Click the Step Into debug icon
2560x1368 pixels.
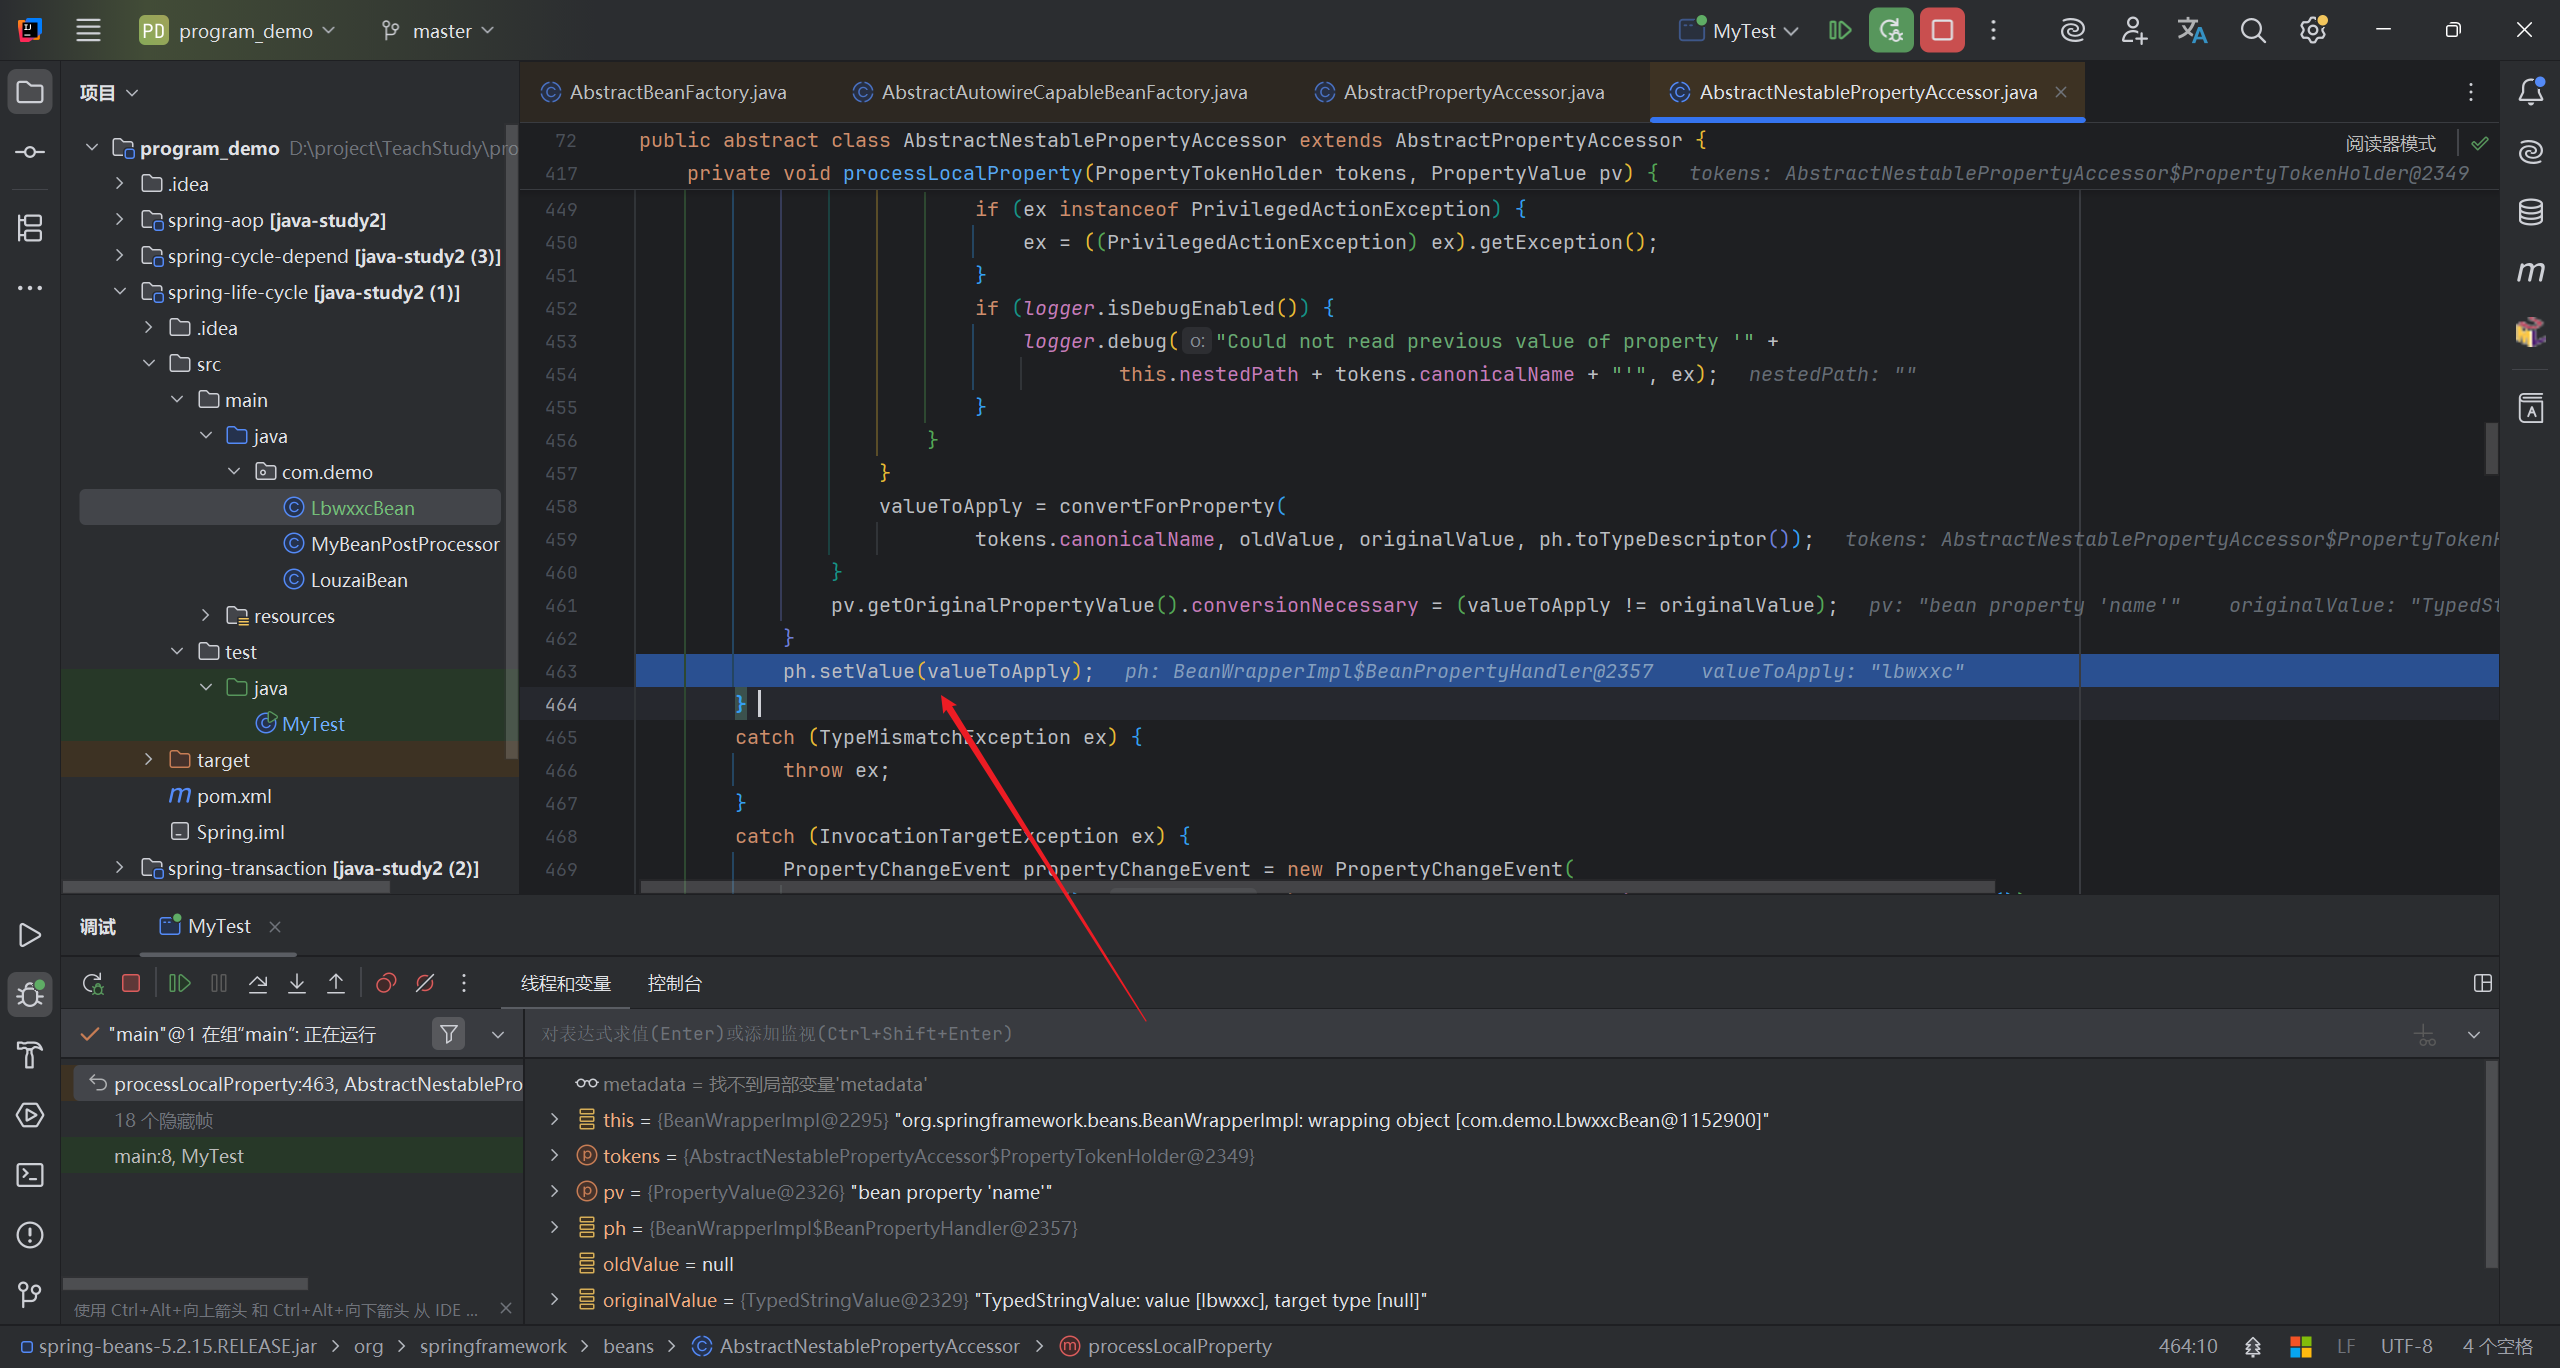tap(297, 984)
